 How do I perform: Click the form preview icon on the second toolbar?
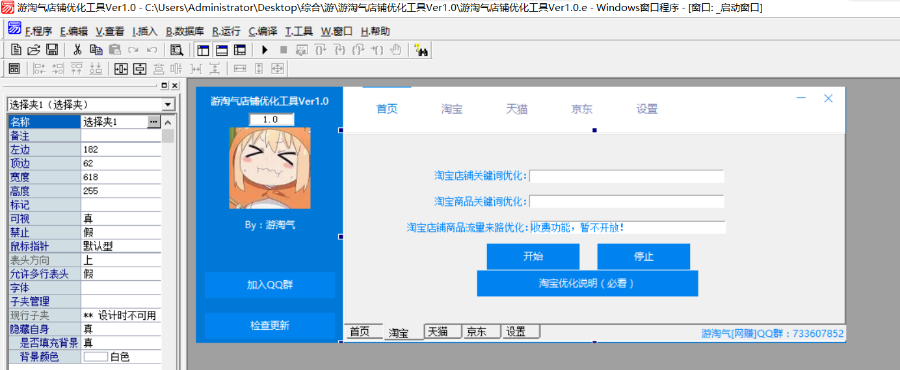tap(15, 69)
